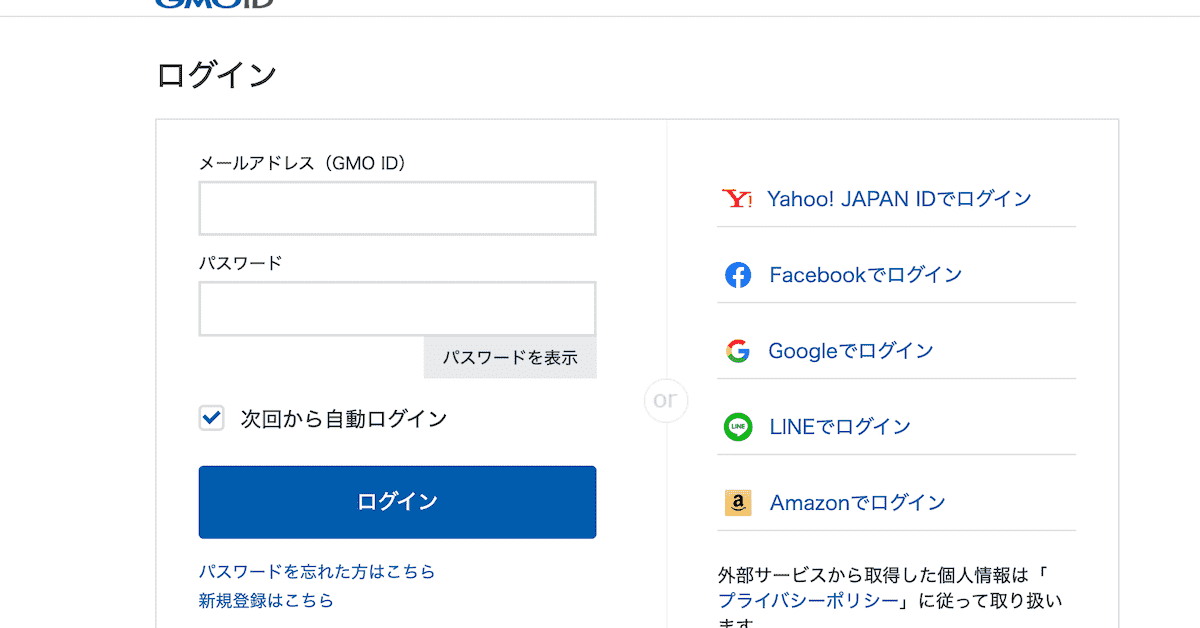The width and height of the screenshot is (1200, 628).
Task: Click the blue Facebook logo icon
Action: [738, 275]
